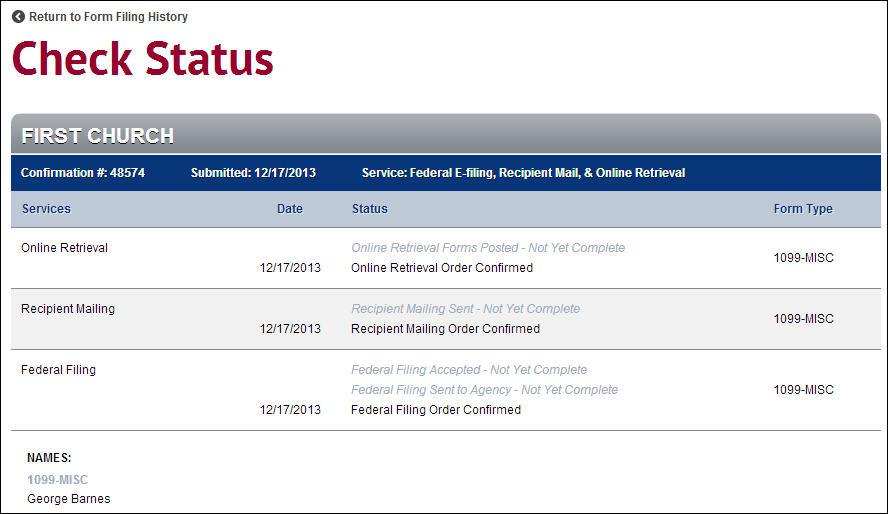Select the Federal Filing service row
This screenshot has width=888, height=514.
[59, 370]
